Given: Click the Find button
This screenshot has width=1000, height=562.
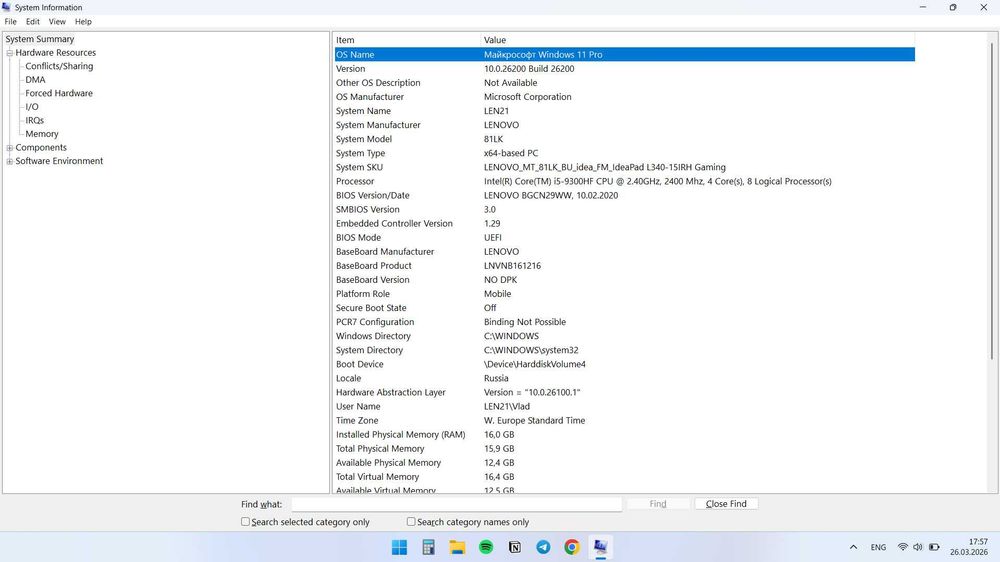Looking at the screenshot, I should 658,504.
